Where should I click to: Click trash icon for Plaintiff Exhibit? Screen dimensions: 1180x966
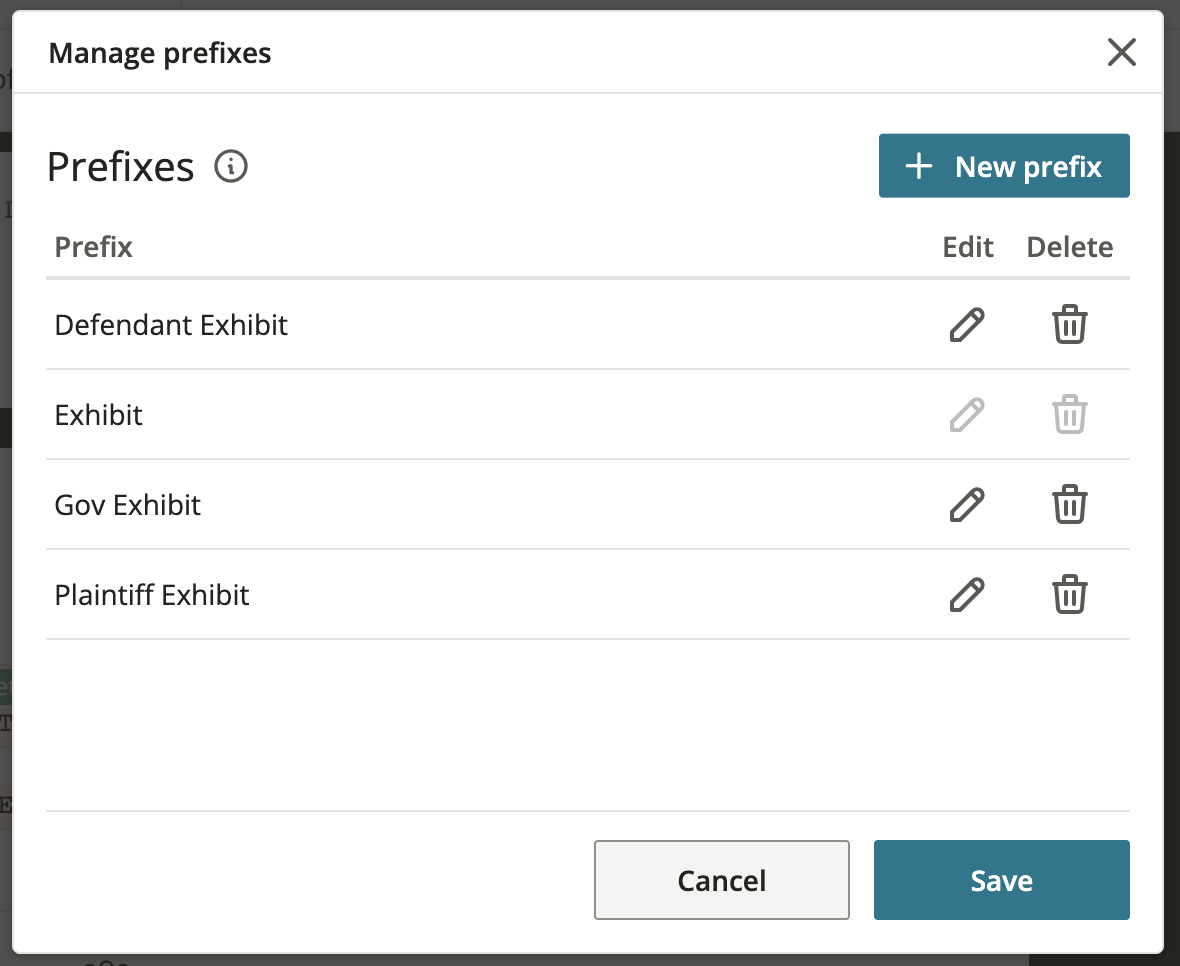click(1069, 595)
